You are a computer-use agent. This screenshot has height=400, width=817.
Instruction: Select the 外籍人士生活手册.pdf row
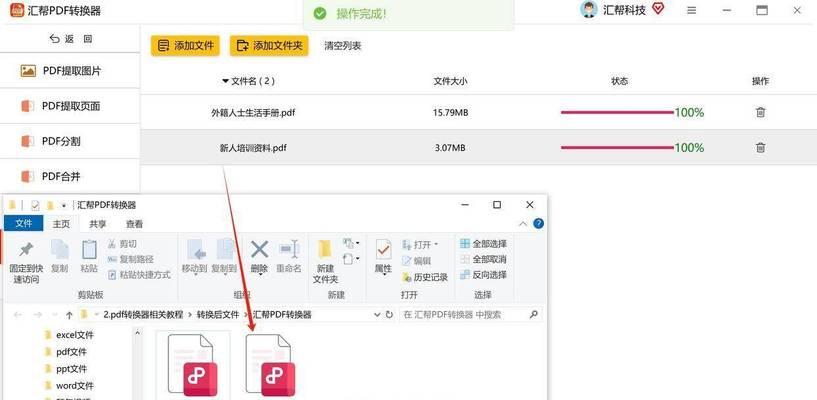pos(479,112)
